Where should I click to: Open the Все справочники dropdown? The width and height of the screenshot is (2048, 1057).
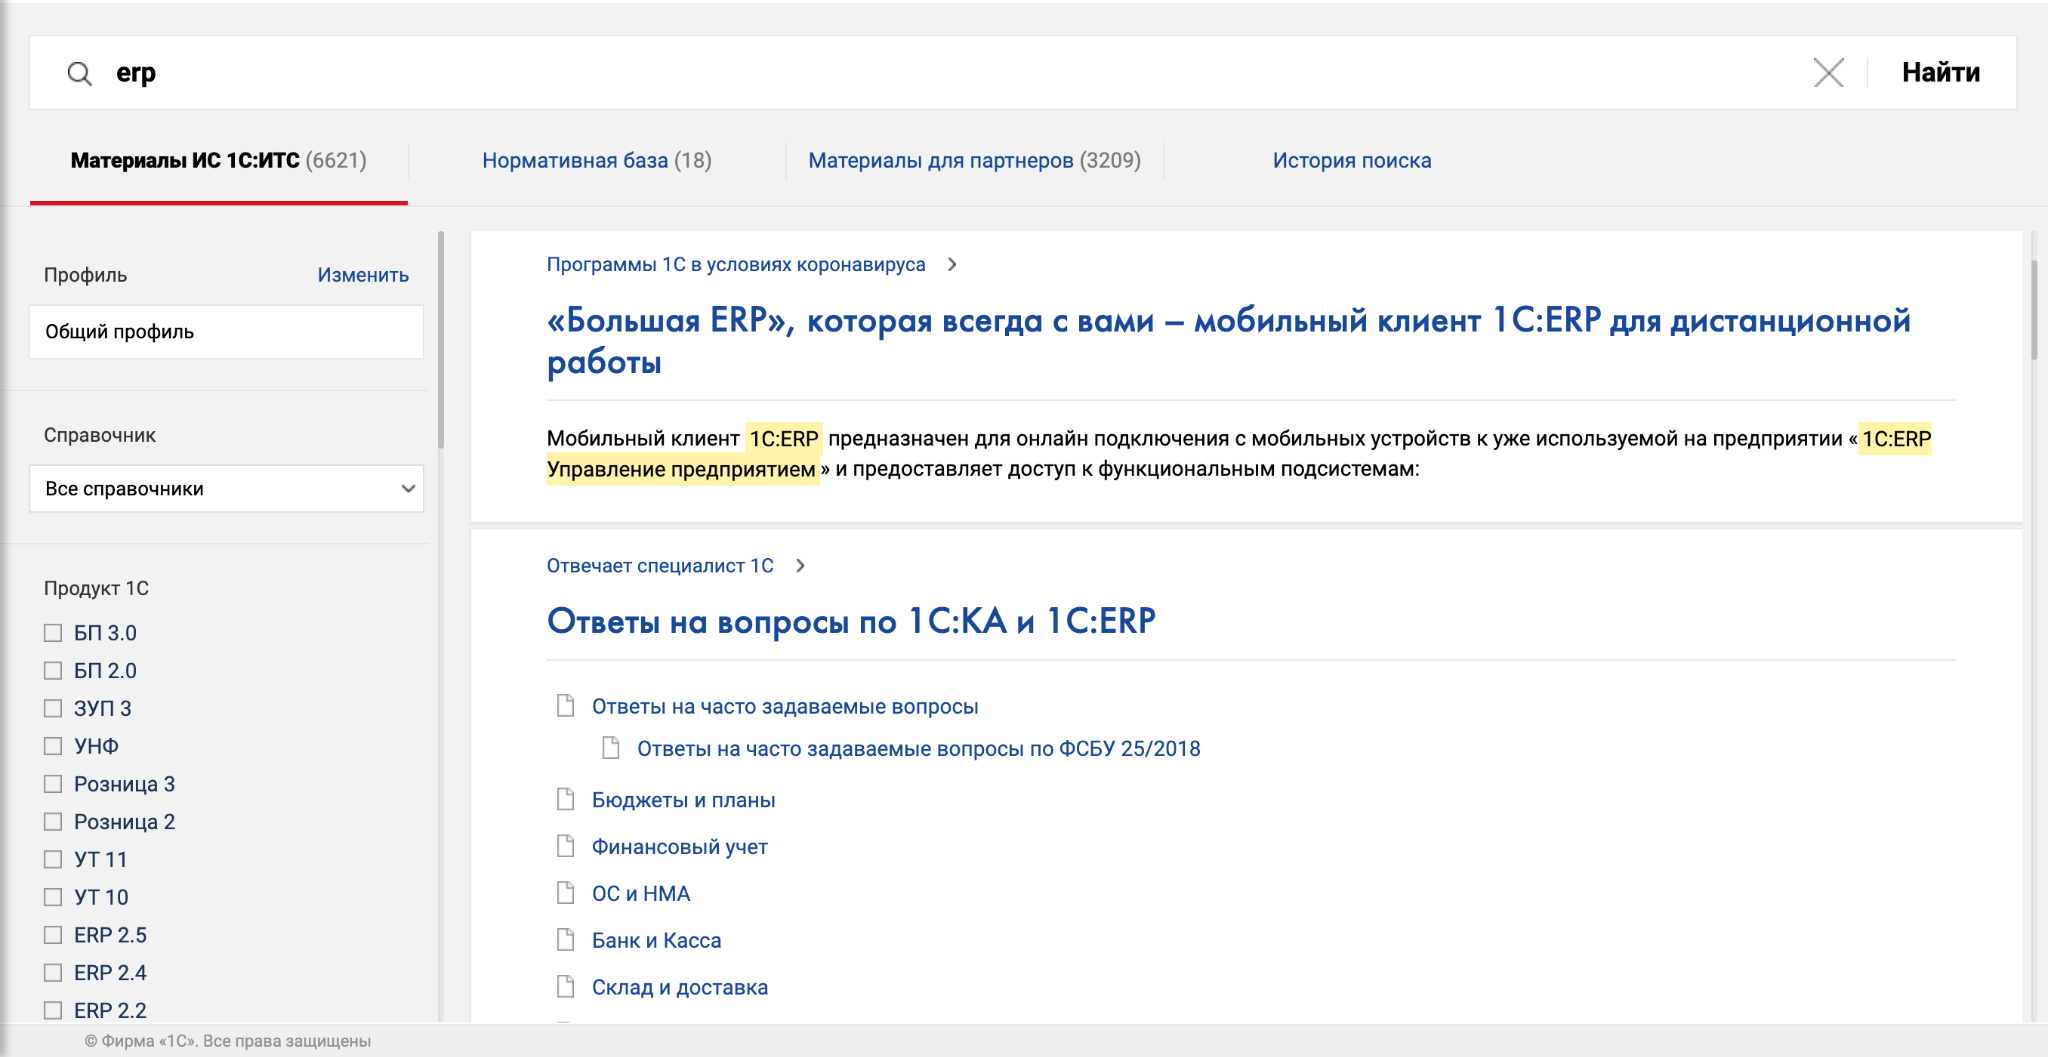coord(227,489)
